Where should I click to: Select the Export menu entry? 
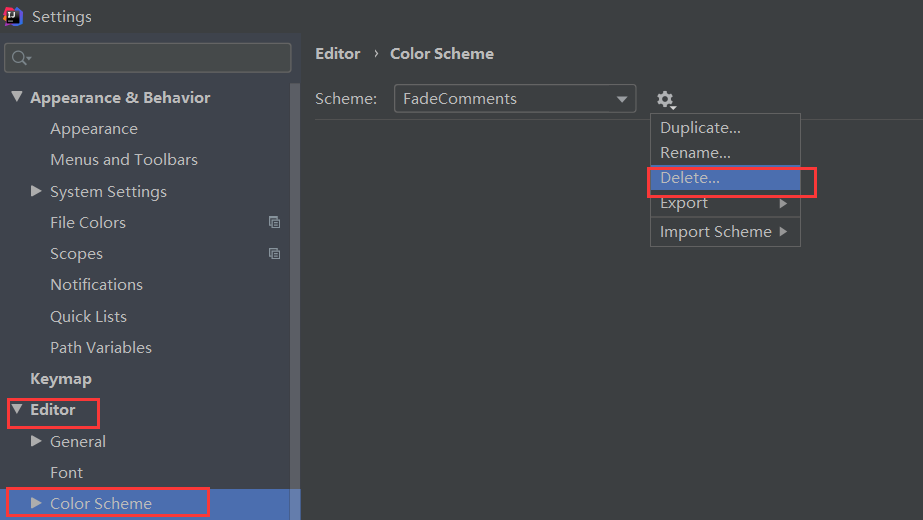pos(725,203)
